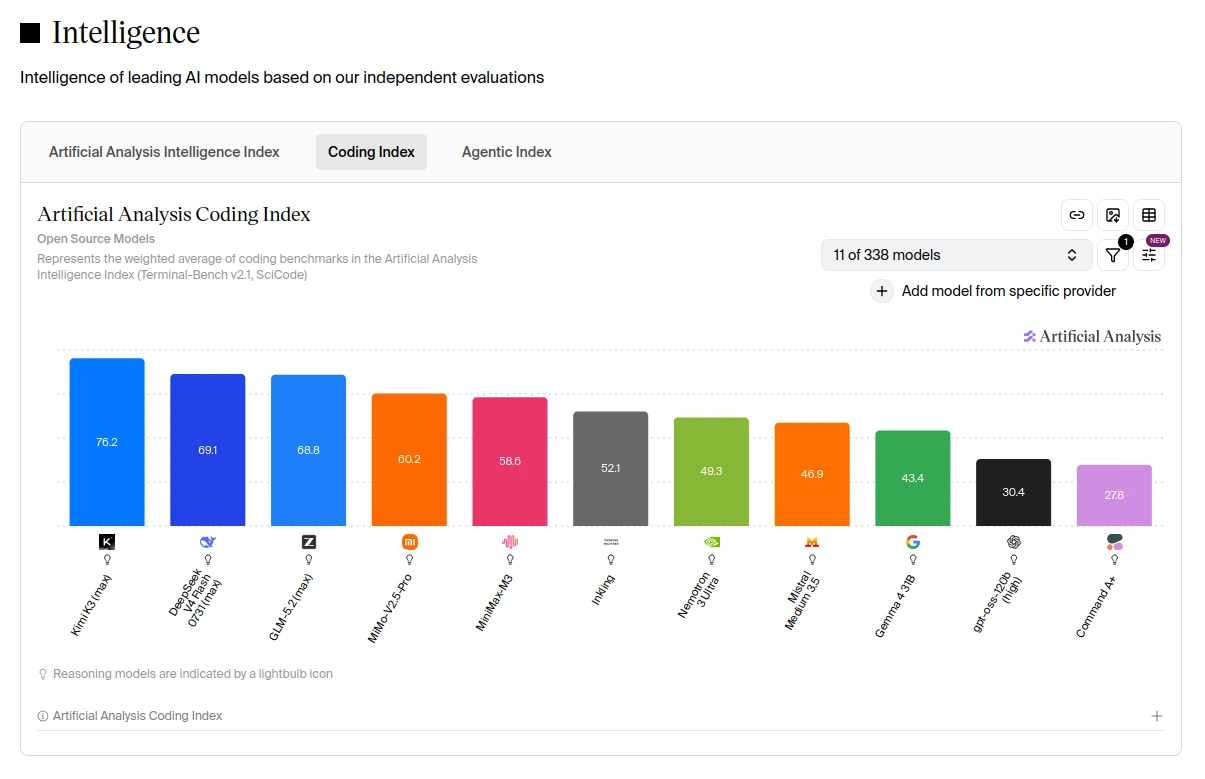Click the Artificial Analysis watermark logo
This screenshot has height=779, width=1205.
(1092, 336)
